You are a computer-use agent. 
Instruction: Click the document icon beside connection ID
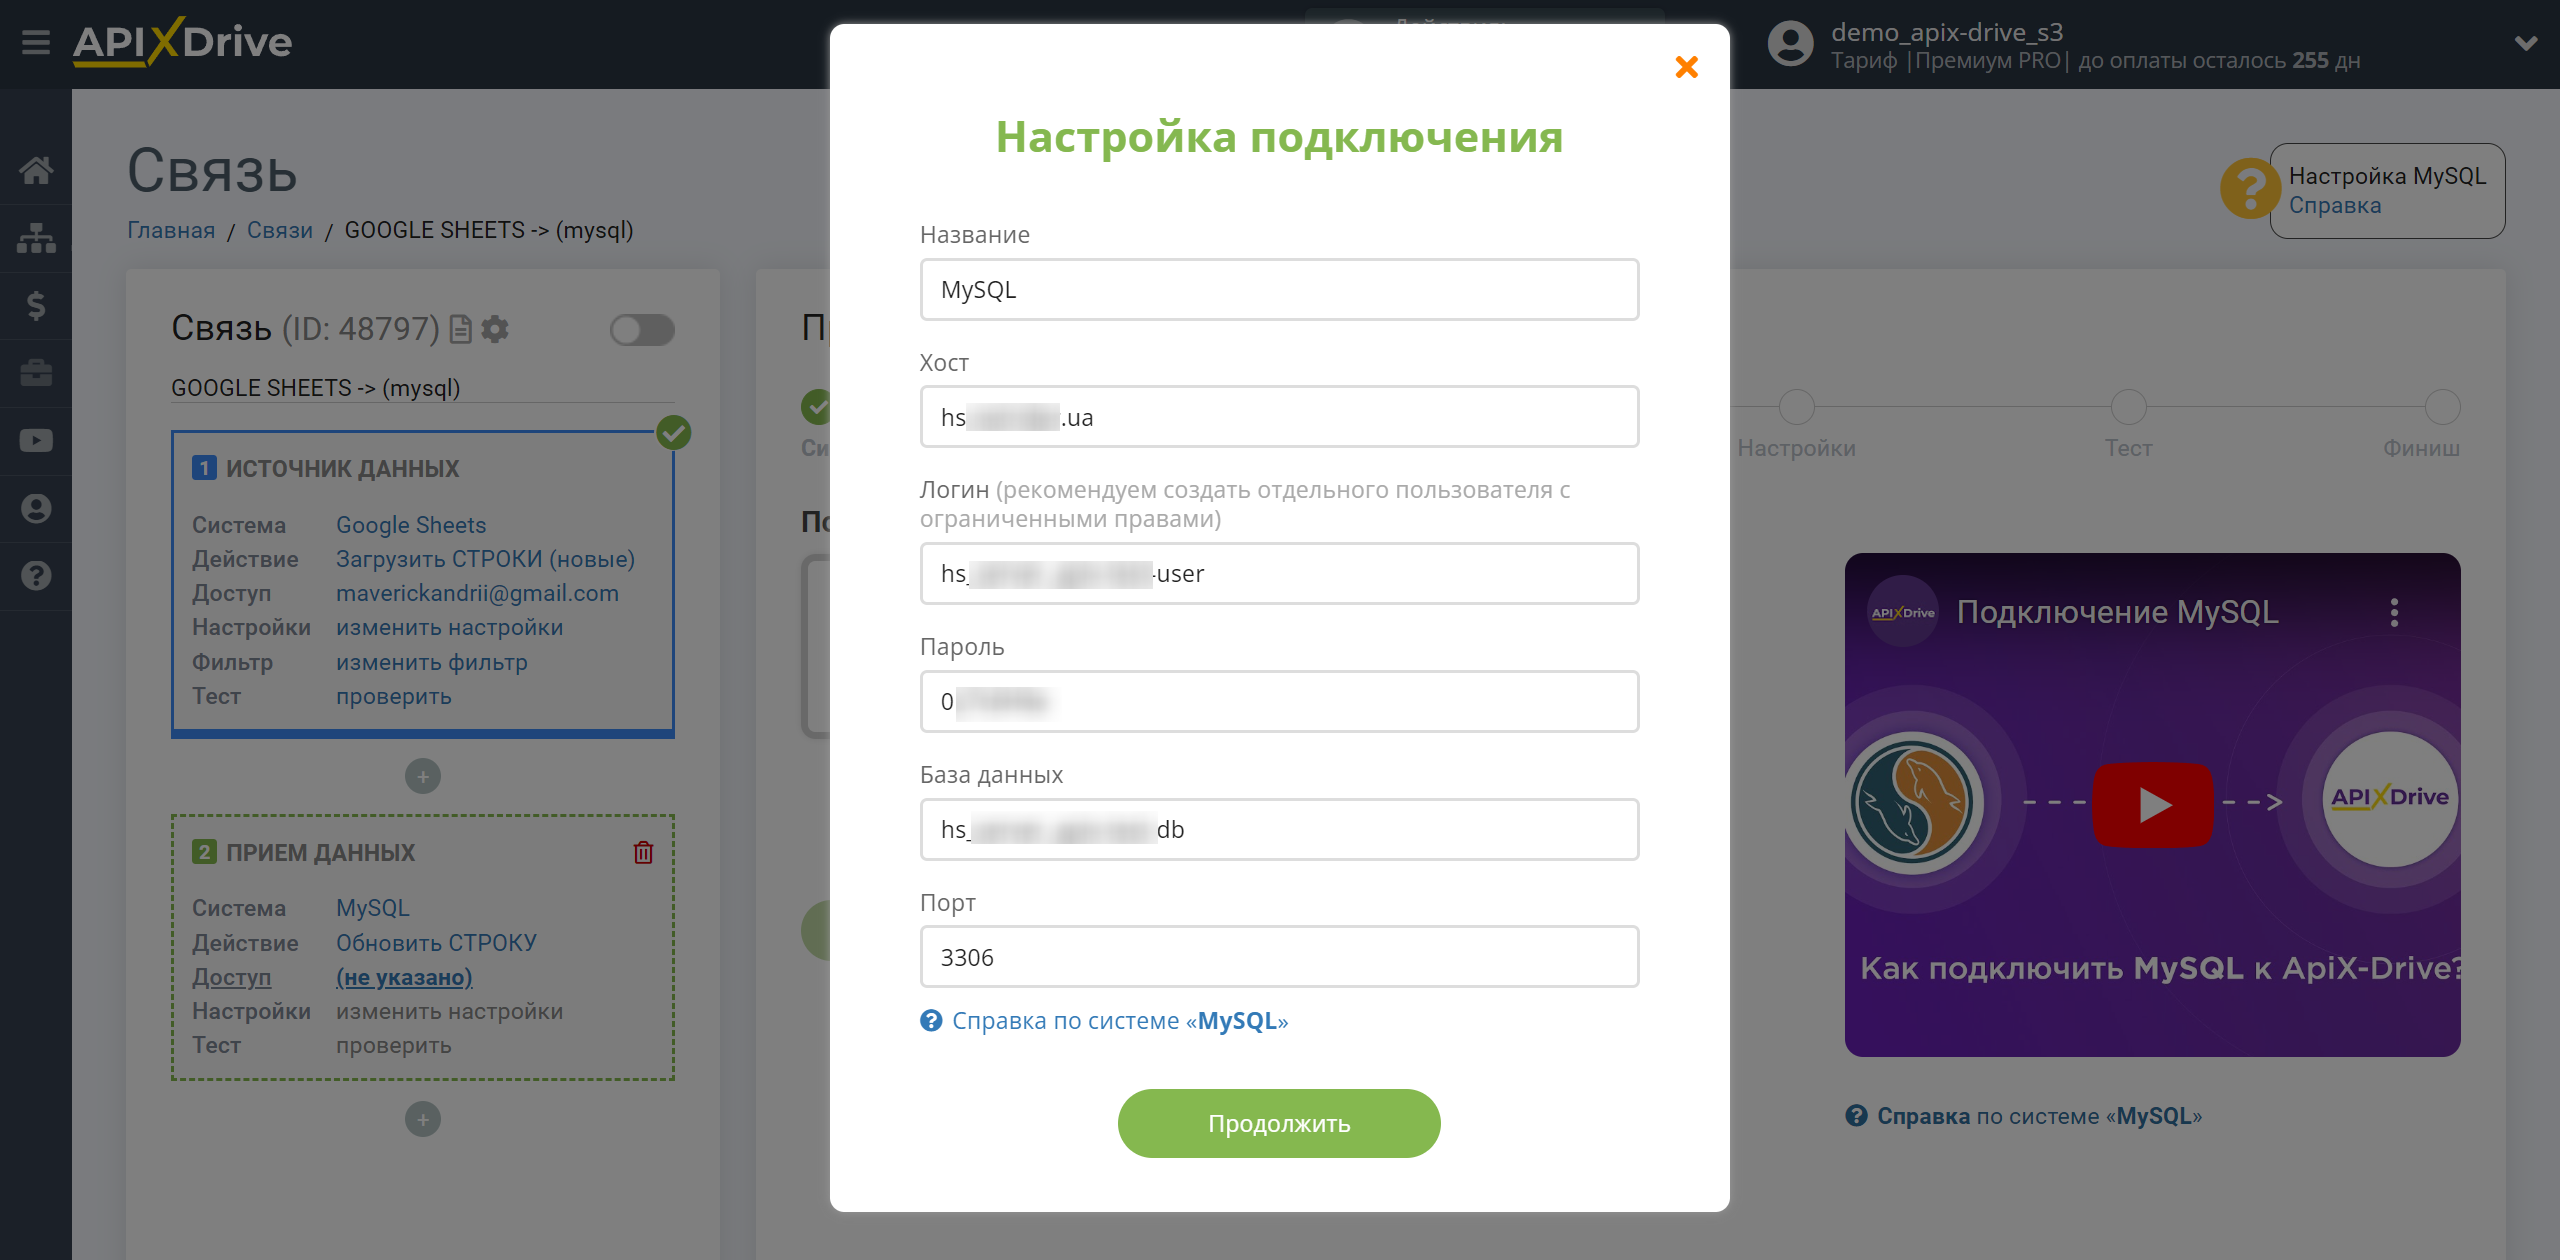point(460,329)
